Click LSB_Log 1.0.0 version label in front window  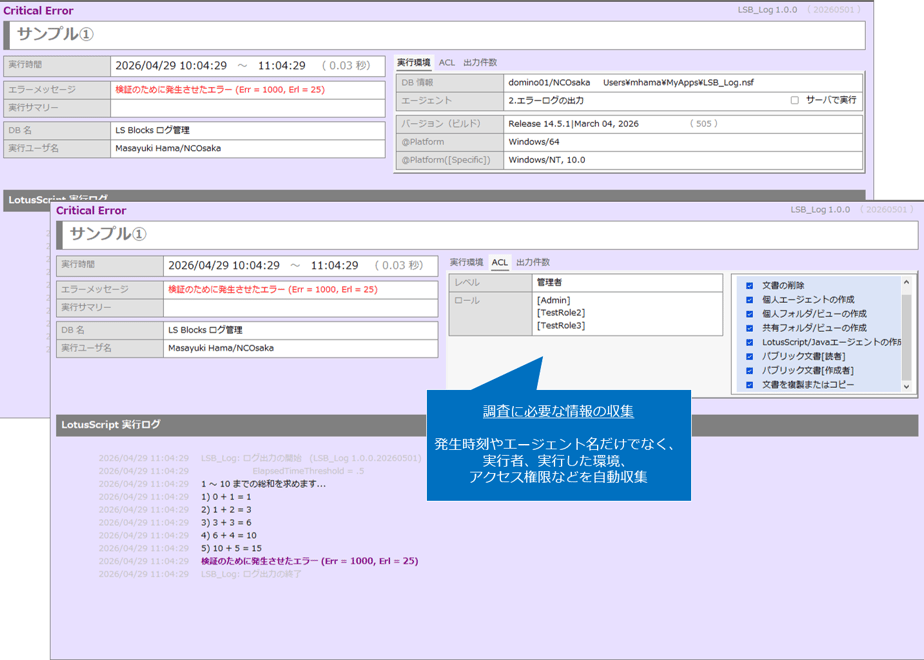click(x=820, y=210)
